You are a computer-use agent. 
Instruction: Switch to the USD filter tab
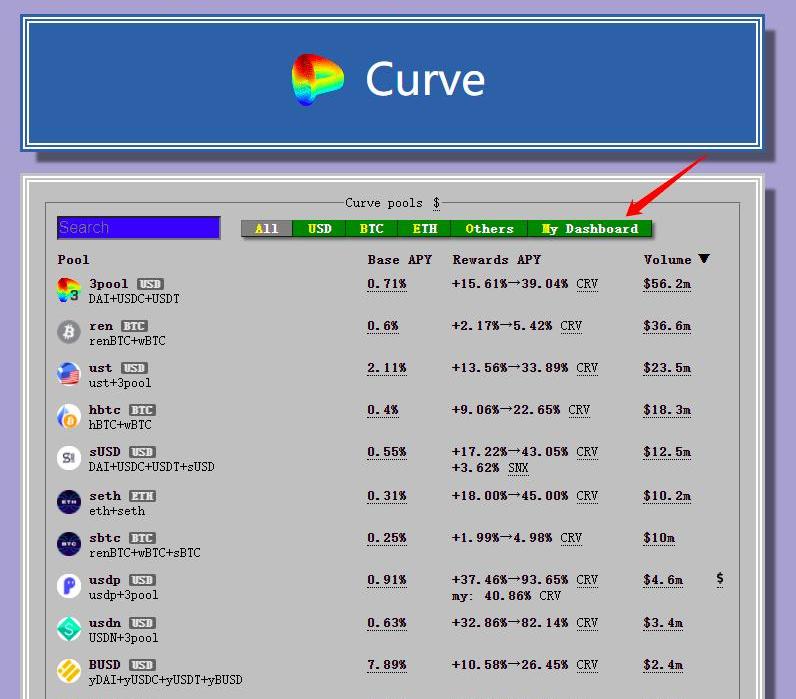click(x=319, y=229)
